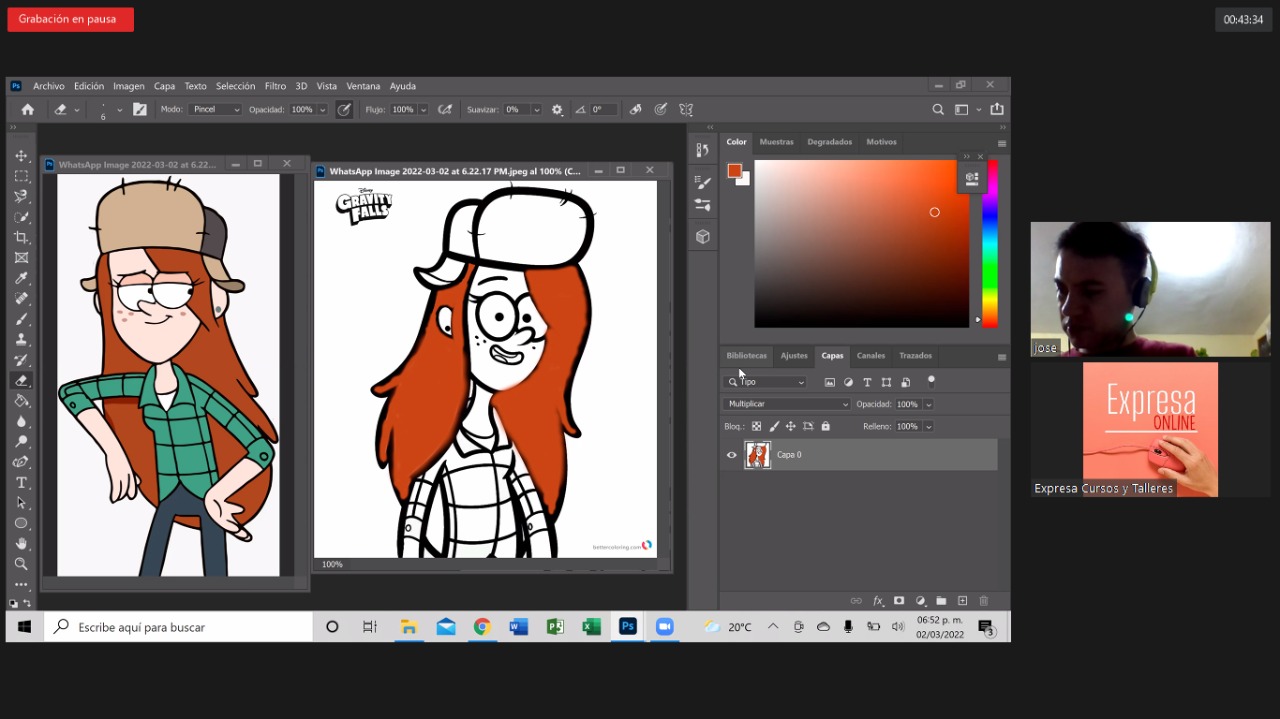Toggle lock all padlock icon
The image size is (1280, 719).
point(825,426)
